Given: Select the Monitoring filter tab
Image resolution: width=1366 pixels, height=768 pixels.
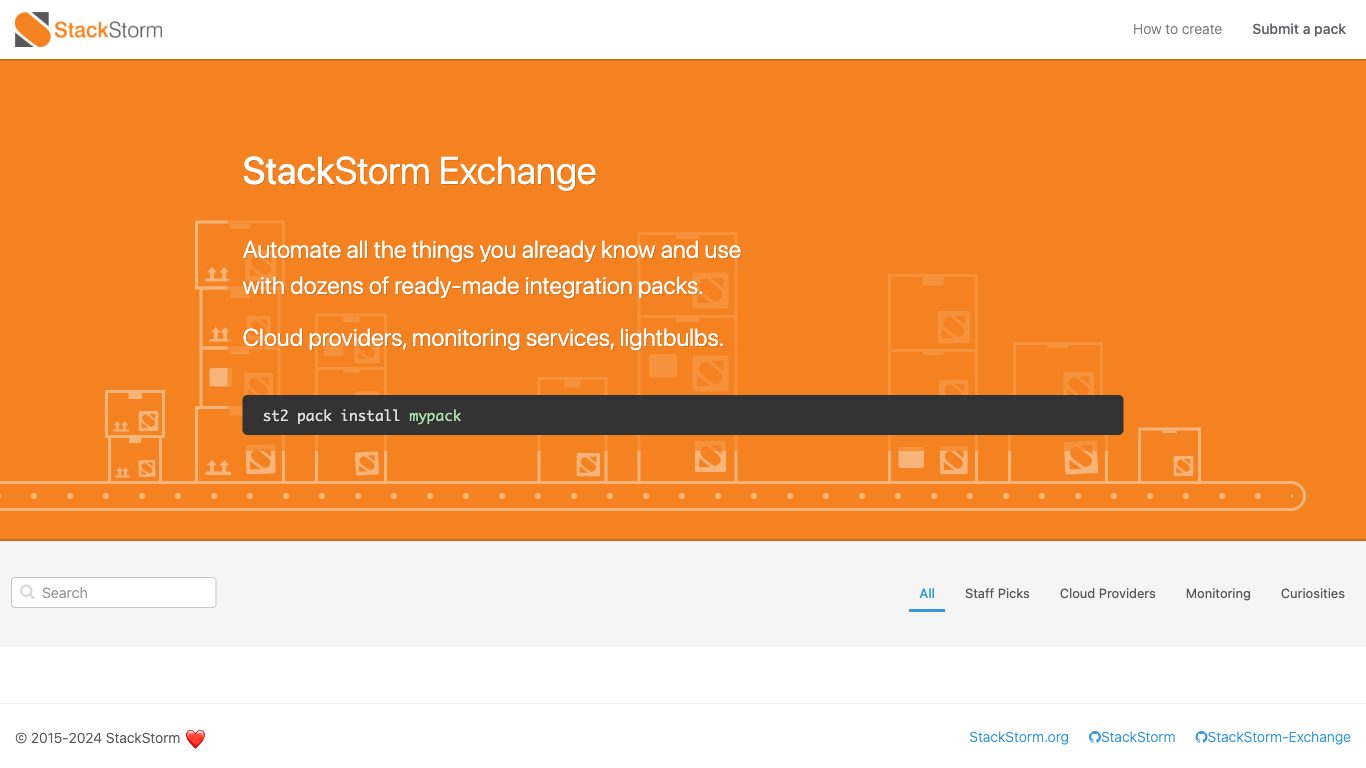Looking at the screenshot, I should (x=1218, y=593).
